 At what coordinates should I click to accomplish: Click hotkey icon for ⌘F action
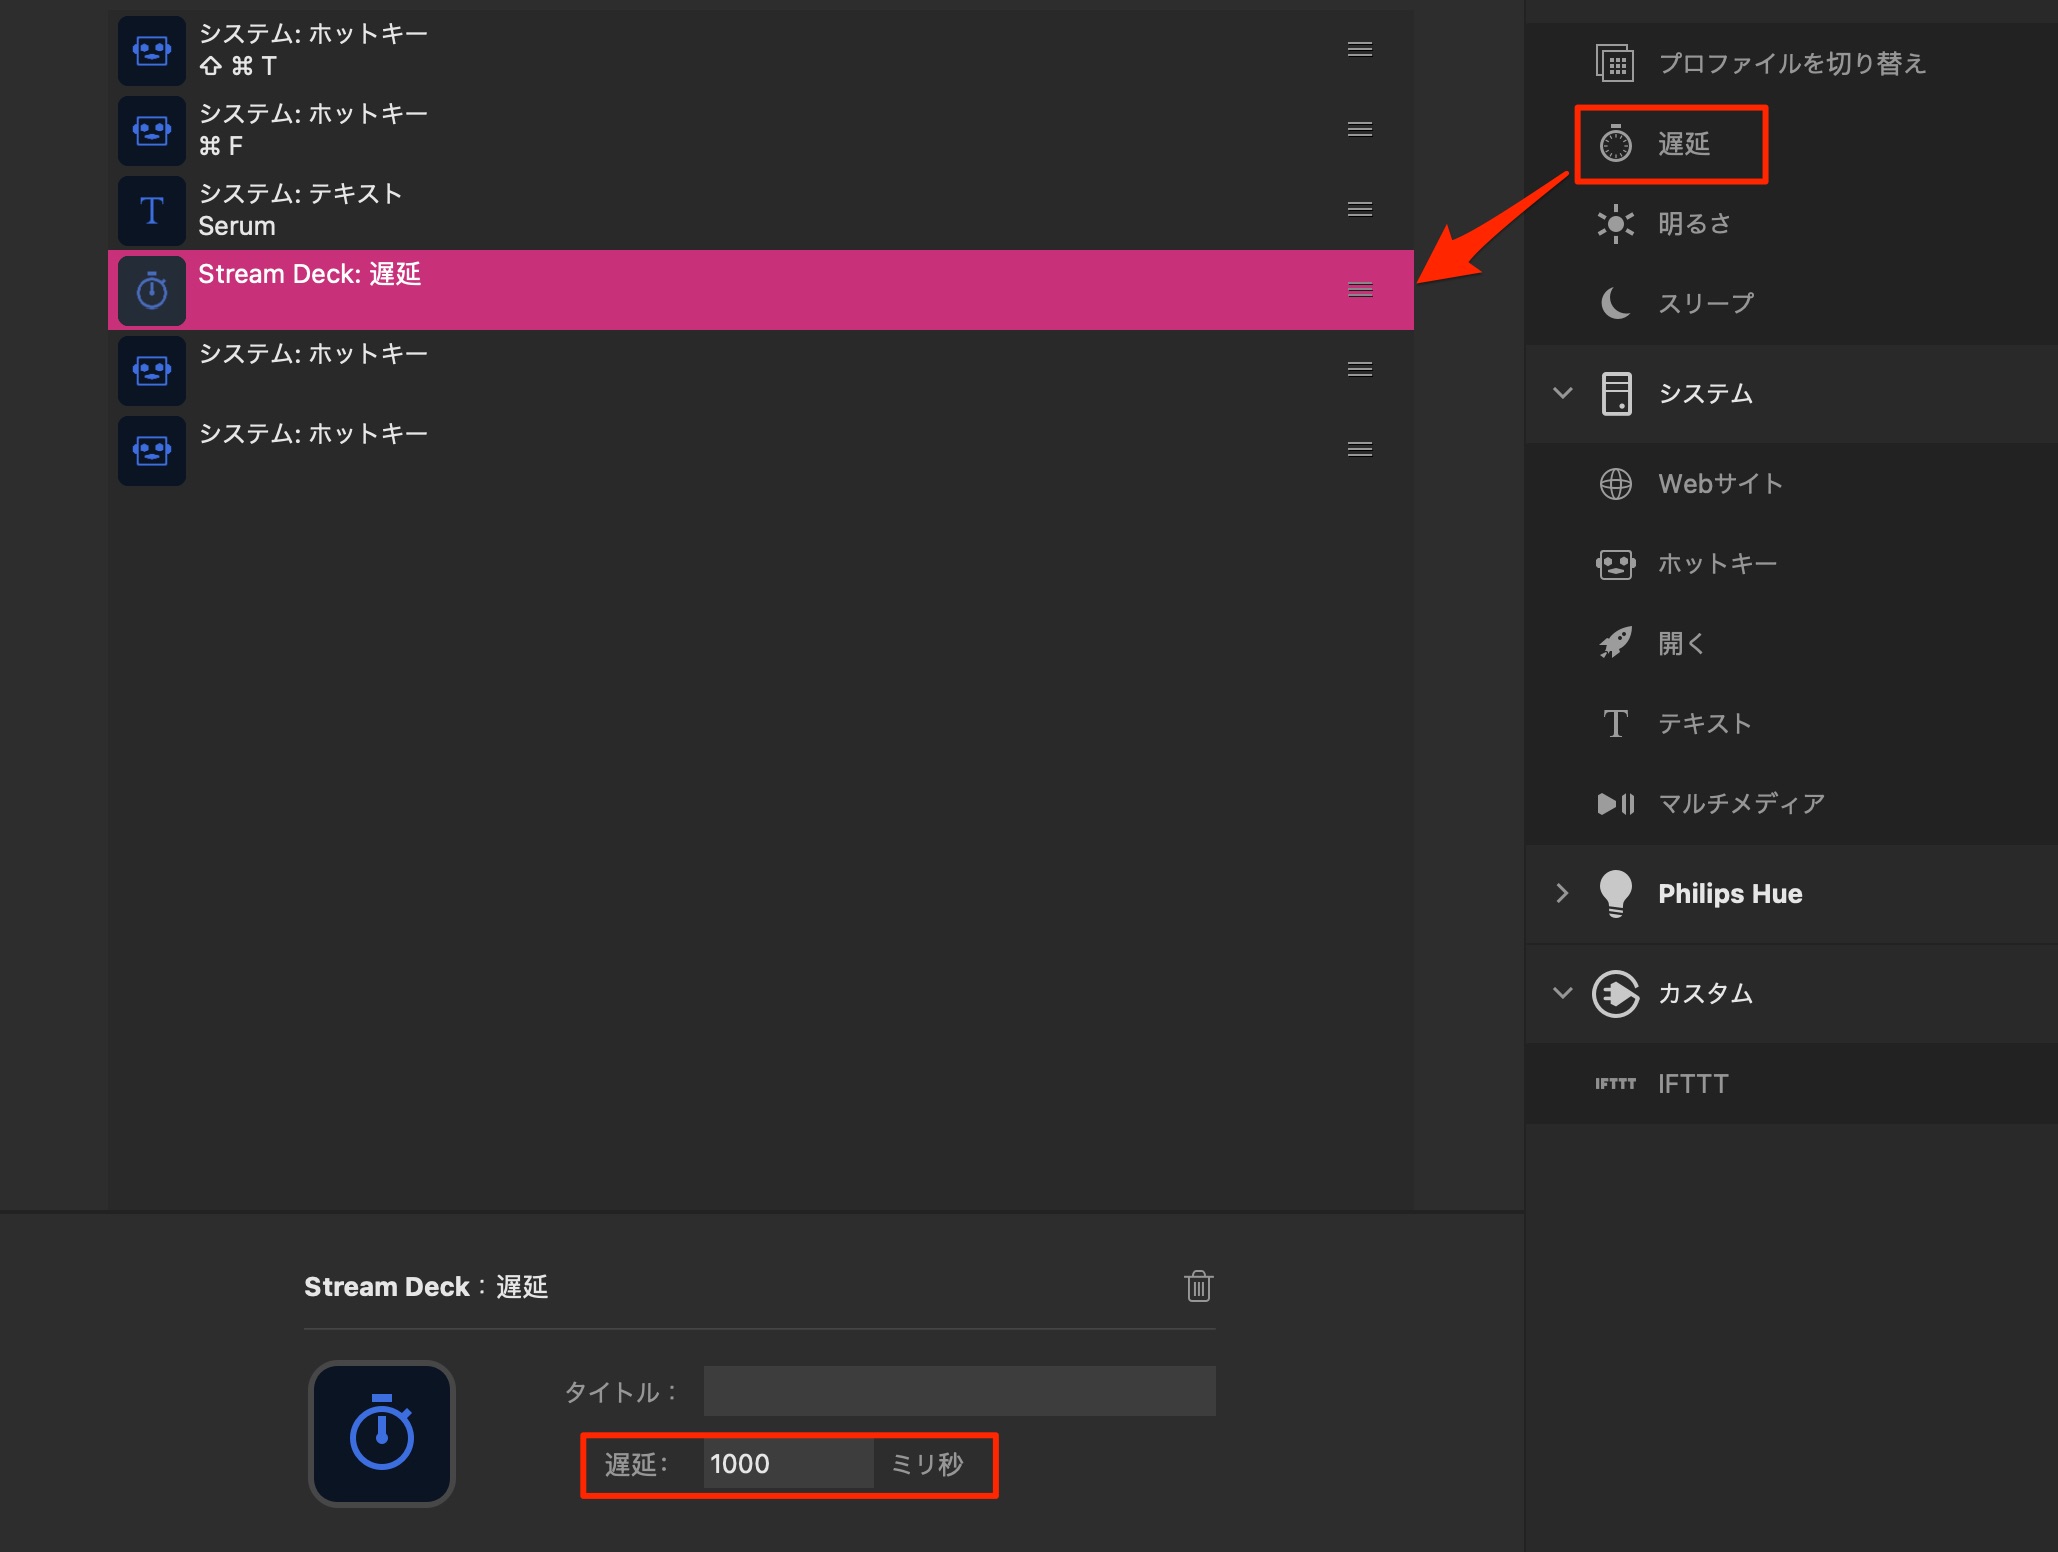point(152,130)
